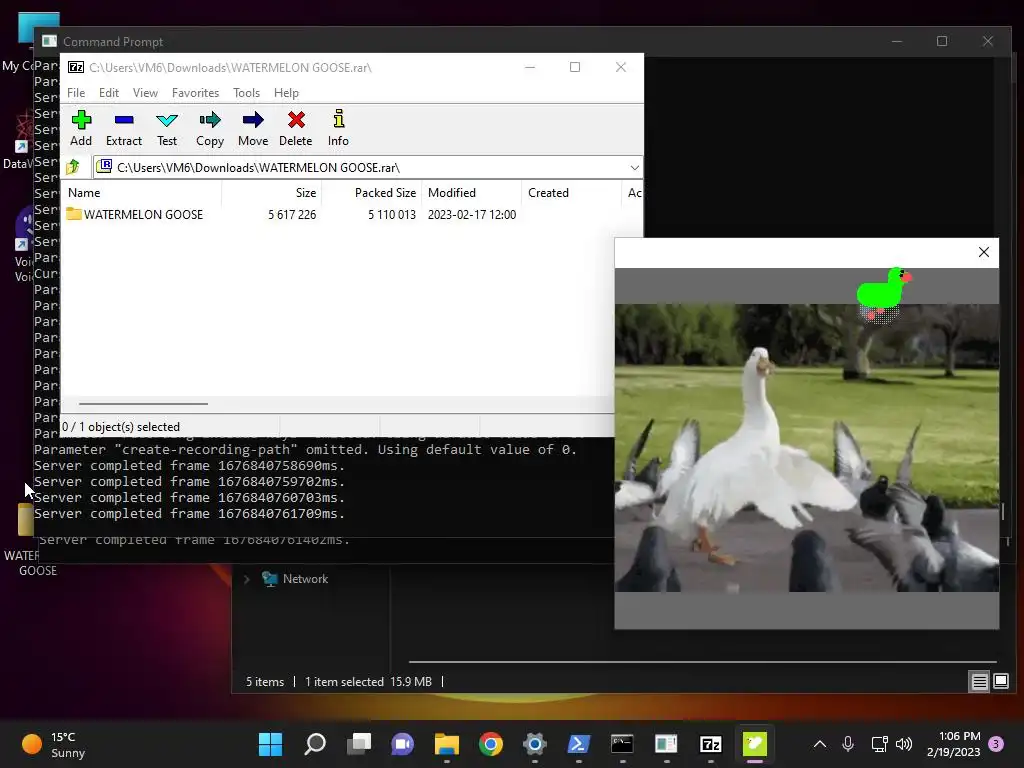This screenshot has width=1024, height=768.
Task: Click the 0 / 1 object(s) selected status
Action: pyautogui.click(x=121, y=426)
